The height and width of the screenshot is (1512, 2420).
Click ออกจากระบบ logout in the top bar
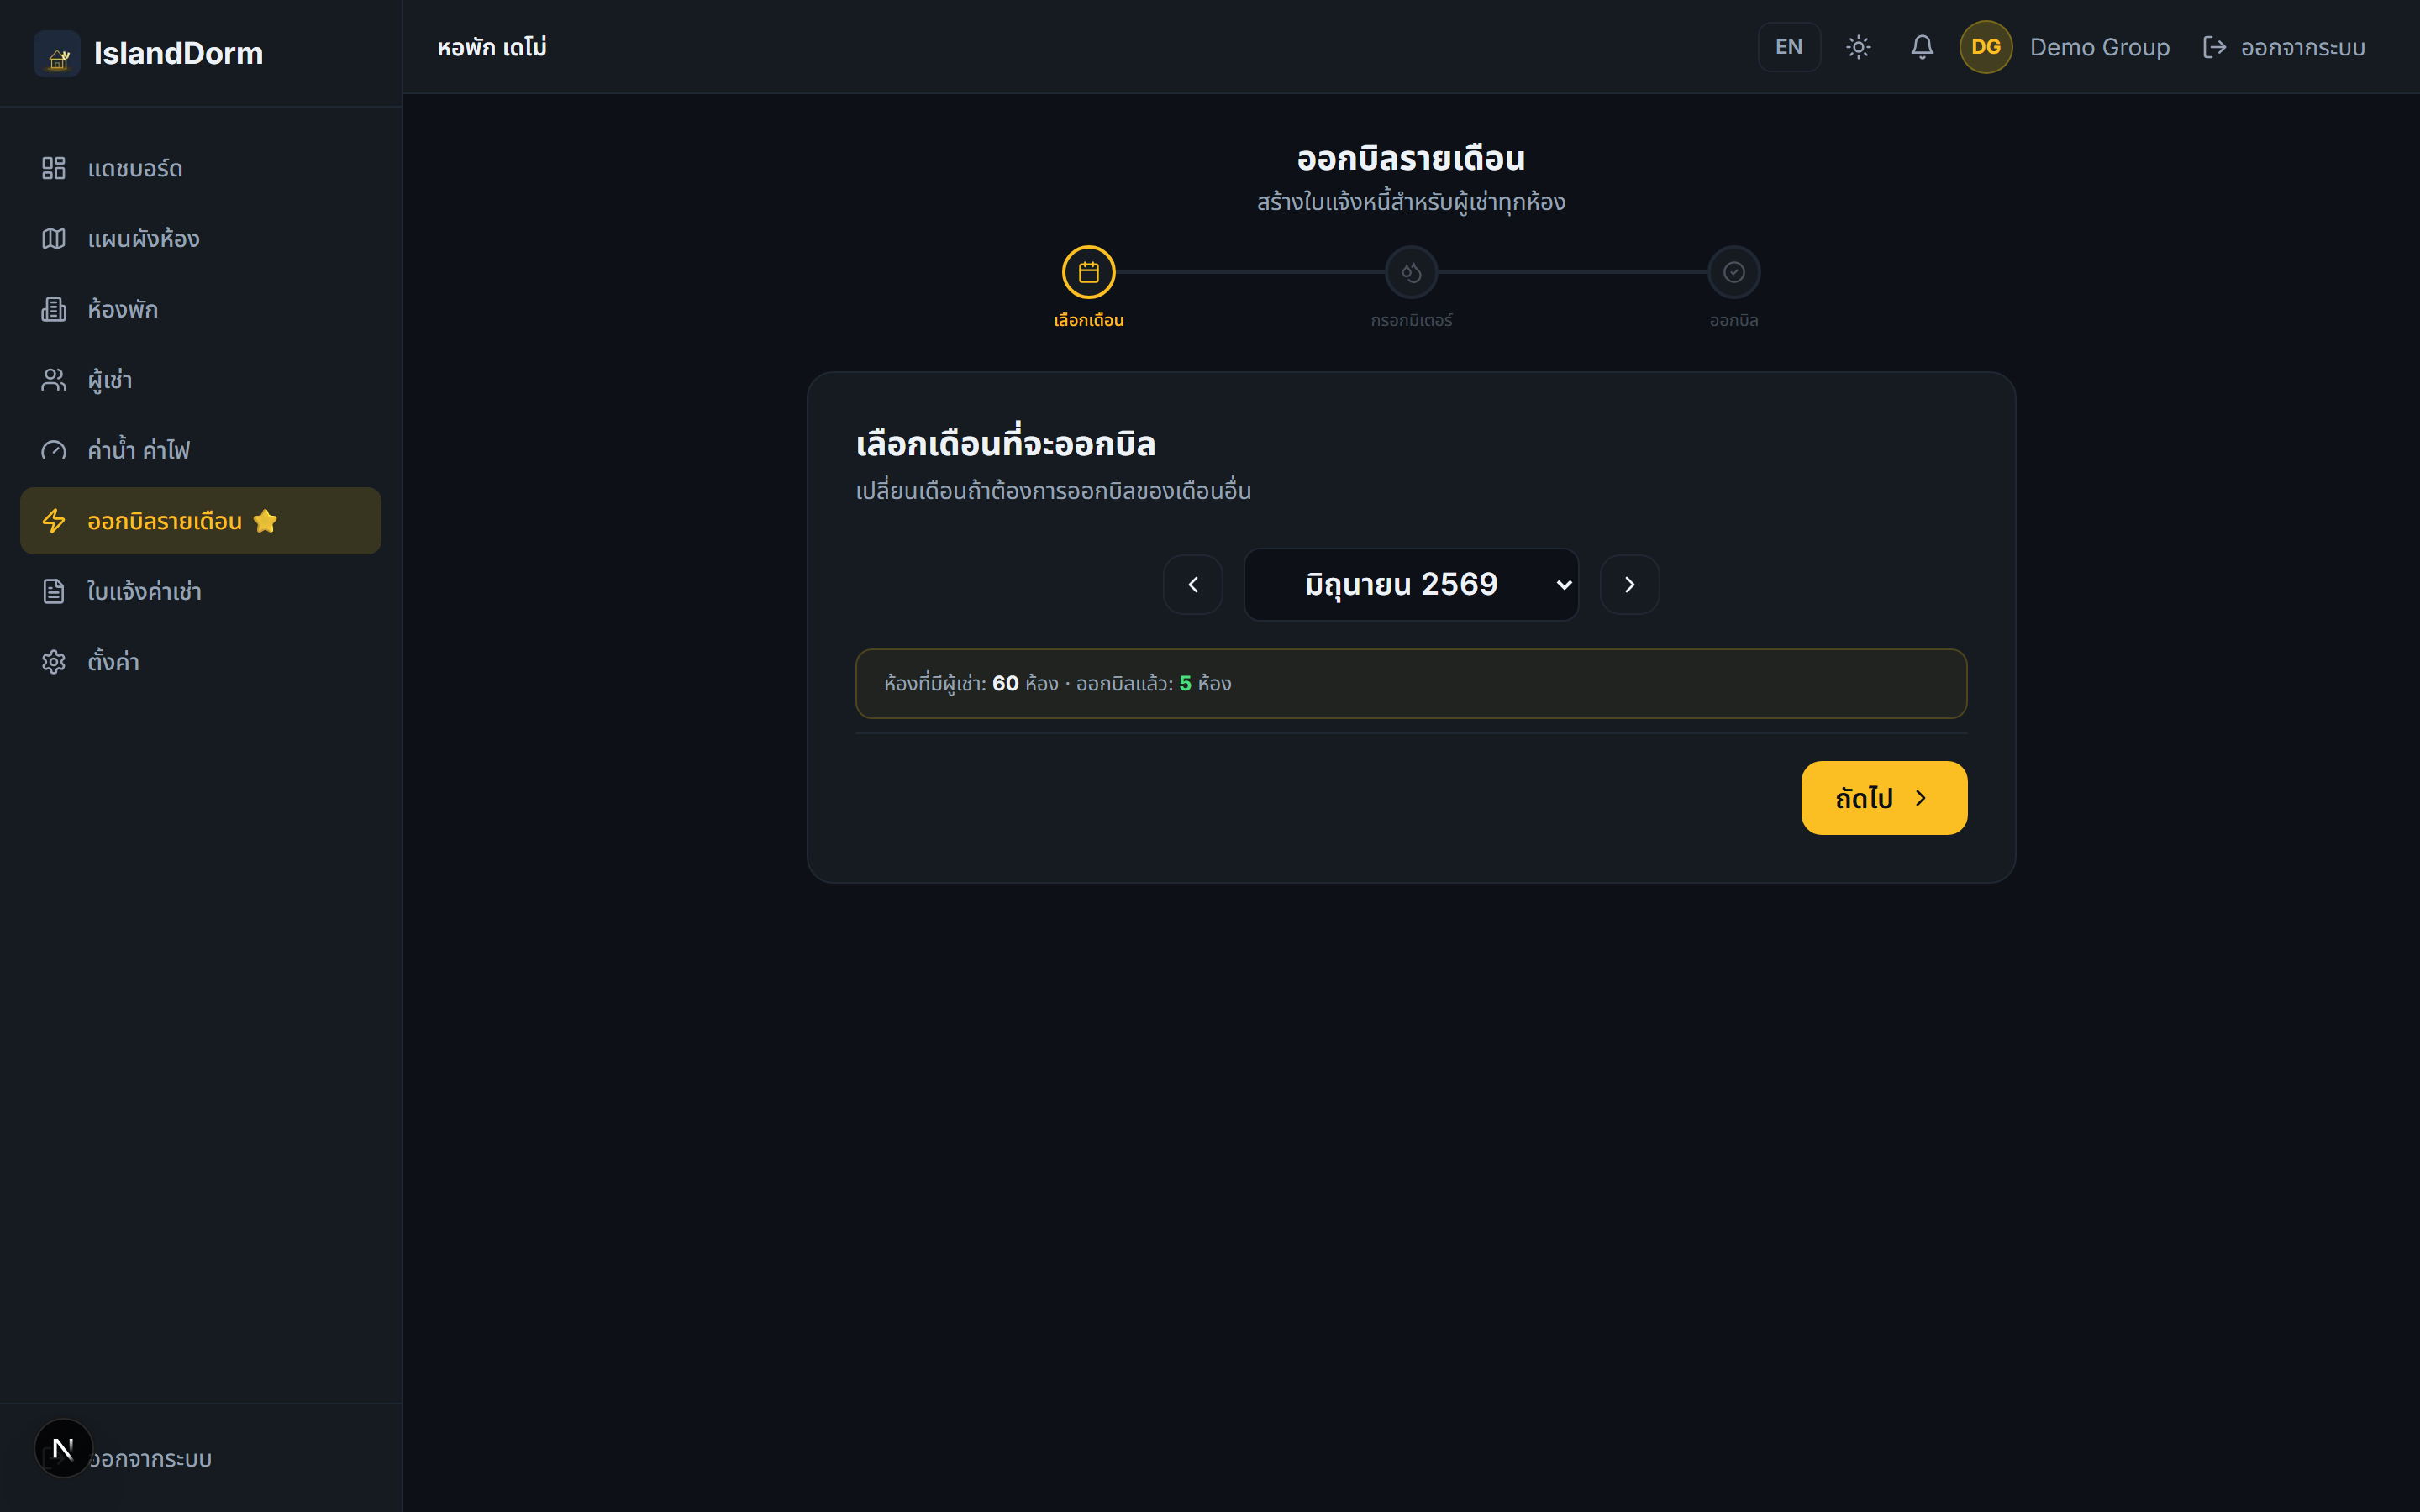click(2284, 47)
